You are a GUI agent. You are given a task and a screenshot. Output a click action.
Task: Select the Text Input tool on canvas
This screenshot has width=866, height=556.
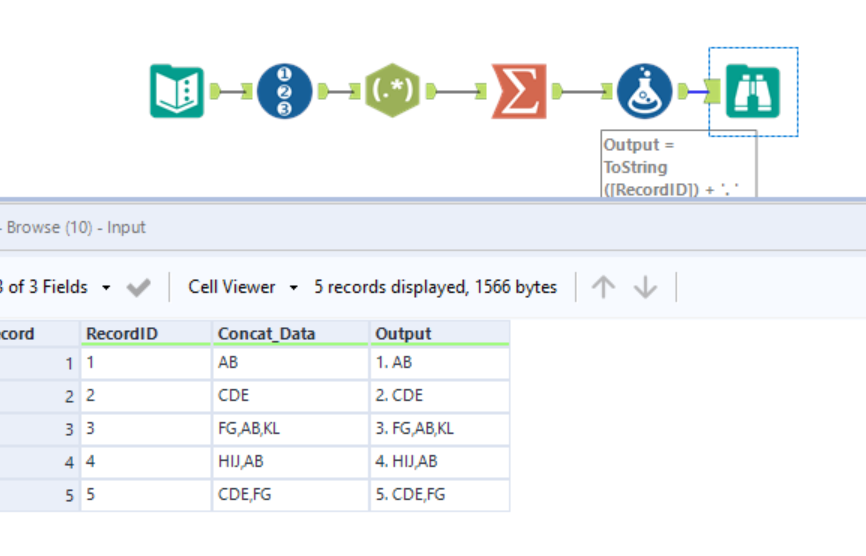[x=176, y=91]
